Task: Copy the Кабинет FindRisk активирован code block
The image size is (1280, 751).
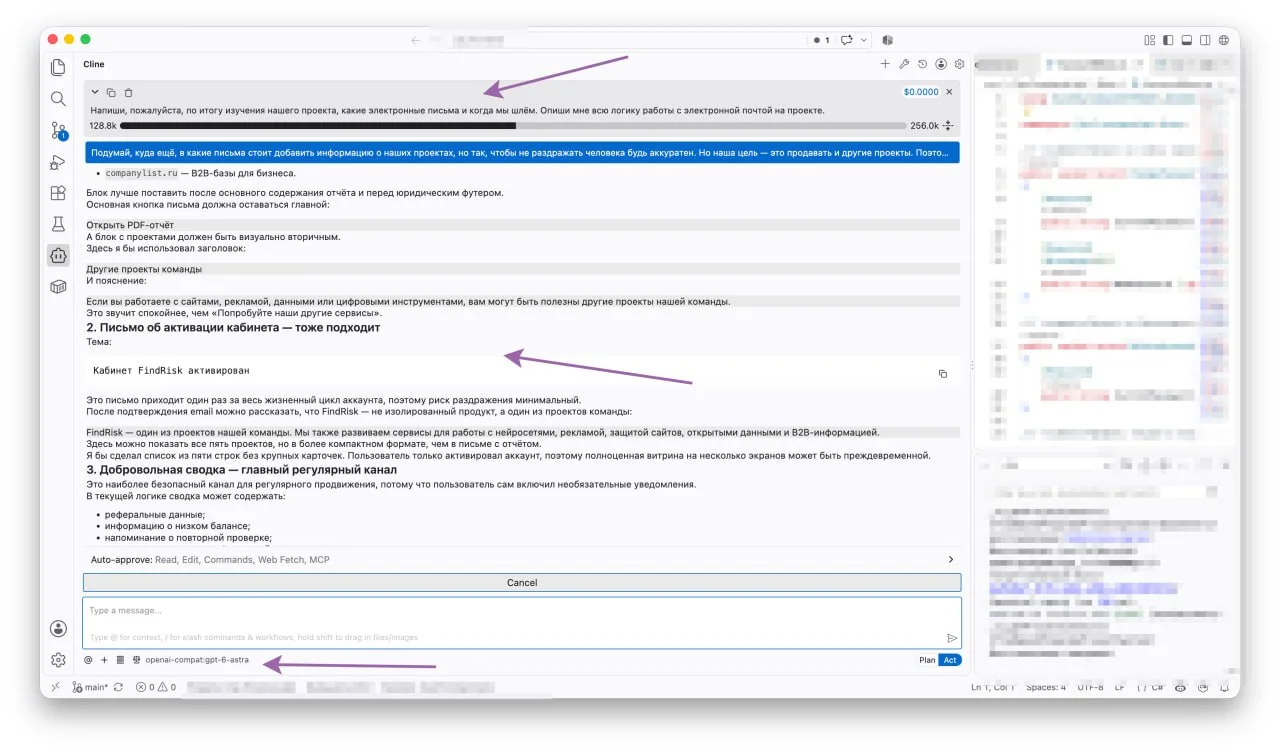Action: point(943,374)
